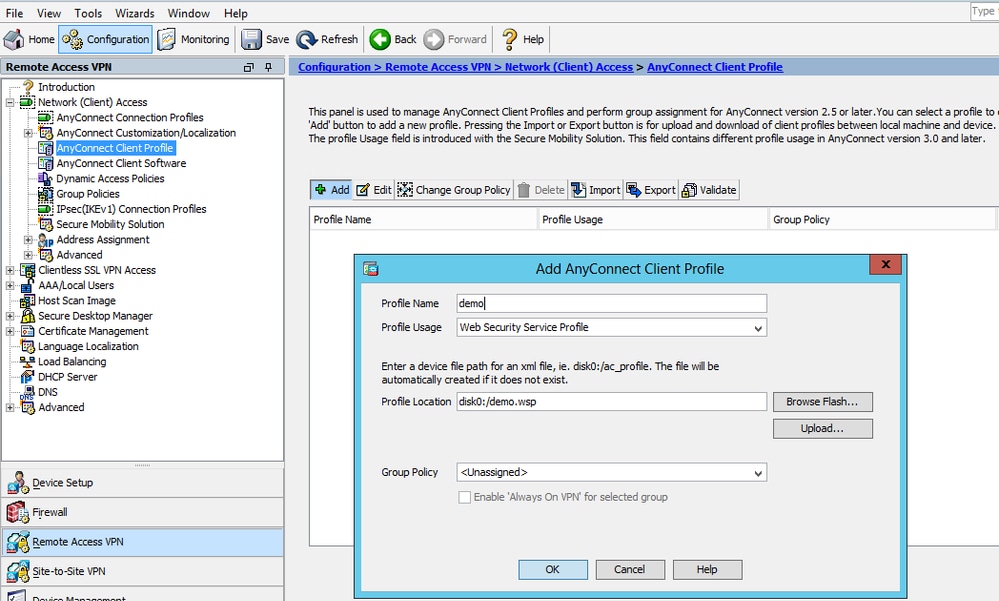Expand the Clientless SSL VPN Access node
The image size is (999, 601).
(x=10, y=270)
